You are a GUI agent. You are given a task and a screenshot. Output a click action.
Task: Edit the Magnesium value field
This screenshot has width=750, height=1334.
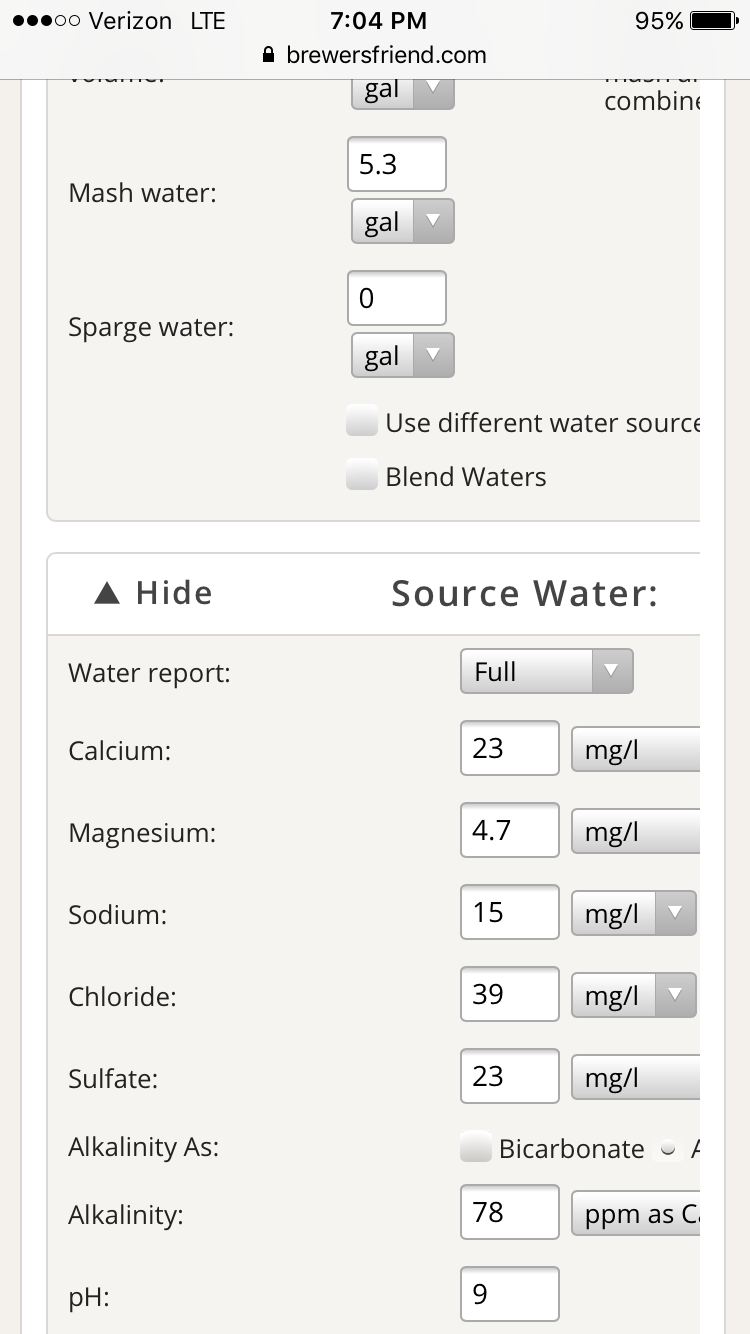point(509,830)
